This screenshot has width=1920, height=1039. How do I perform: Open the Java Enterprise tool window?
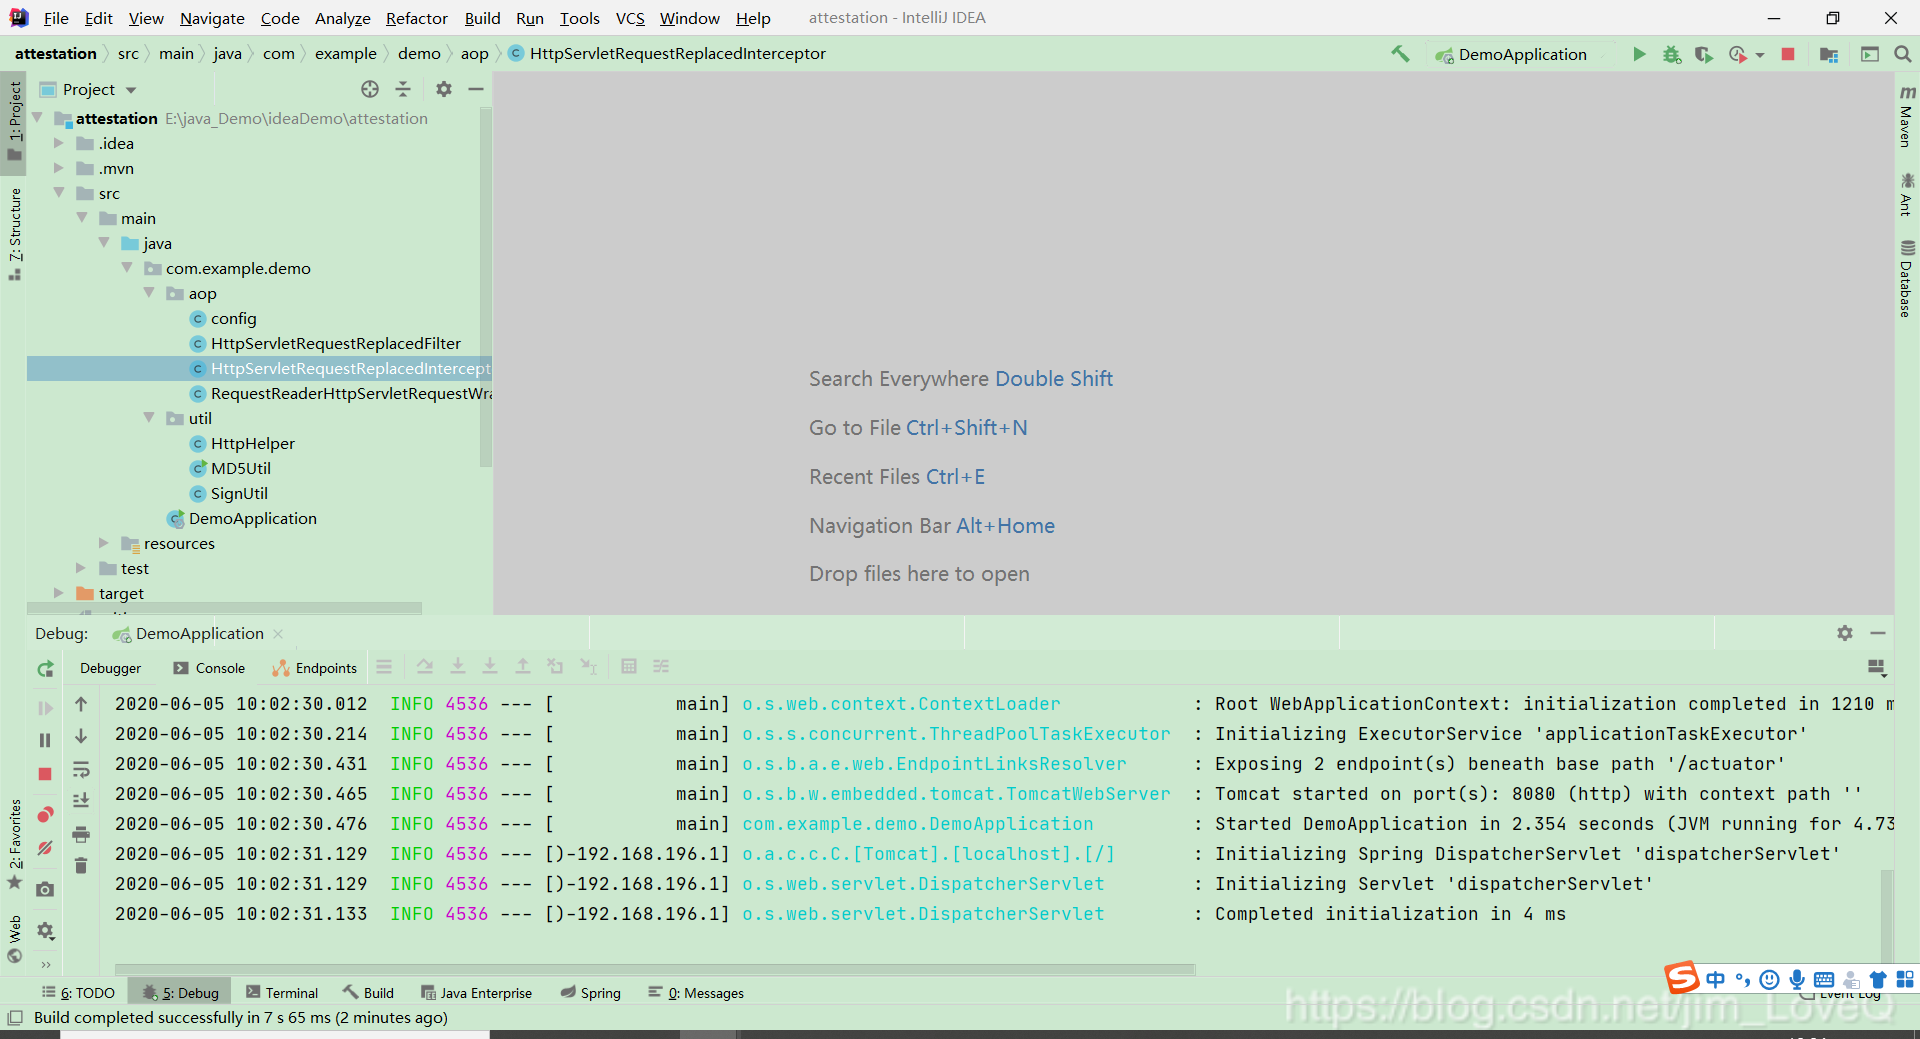tap(476, 993)
